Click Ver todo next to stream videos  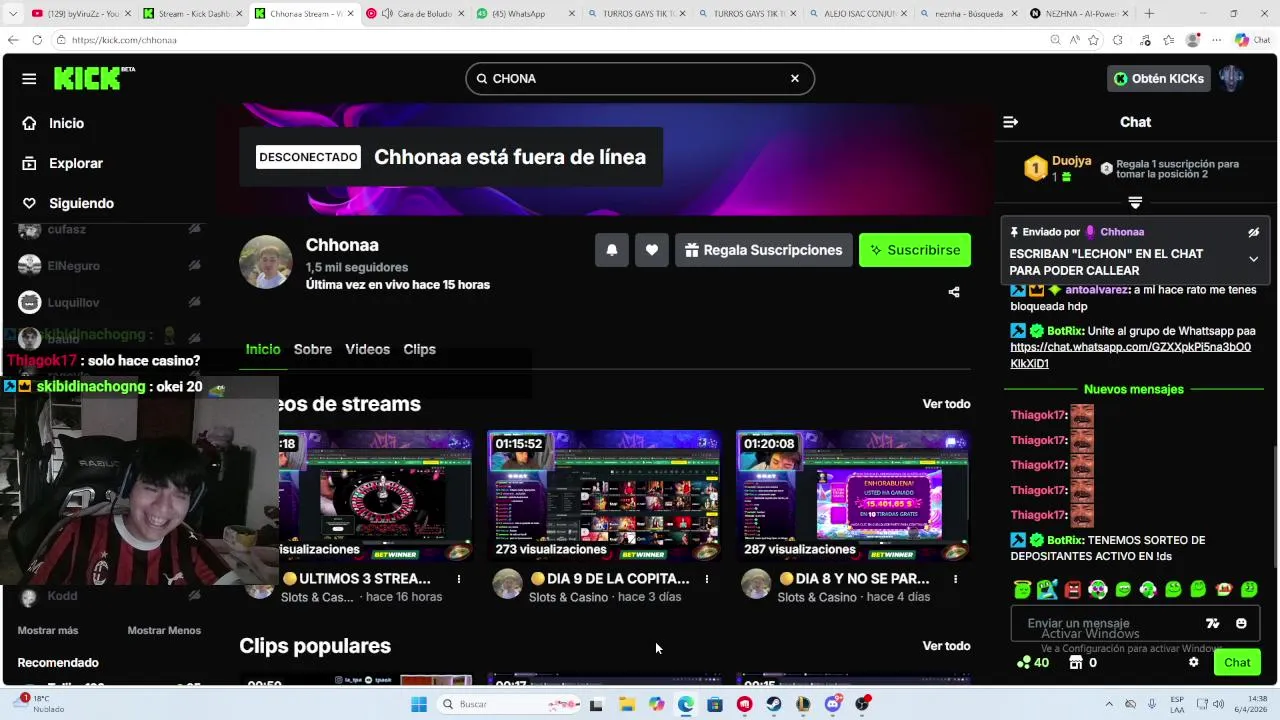[946, 404]
